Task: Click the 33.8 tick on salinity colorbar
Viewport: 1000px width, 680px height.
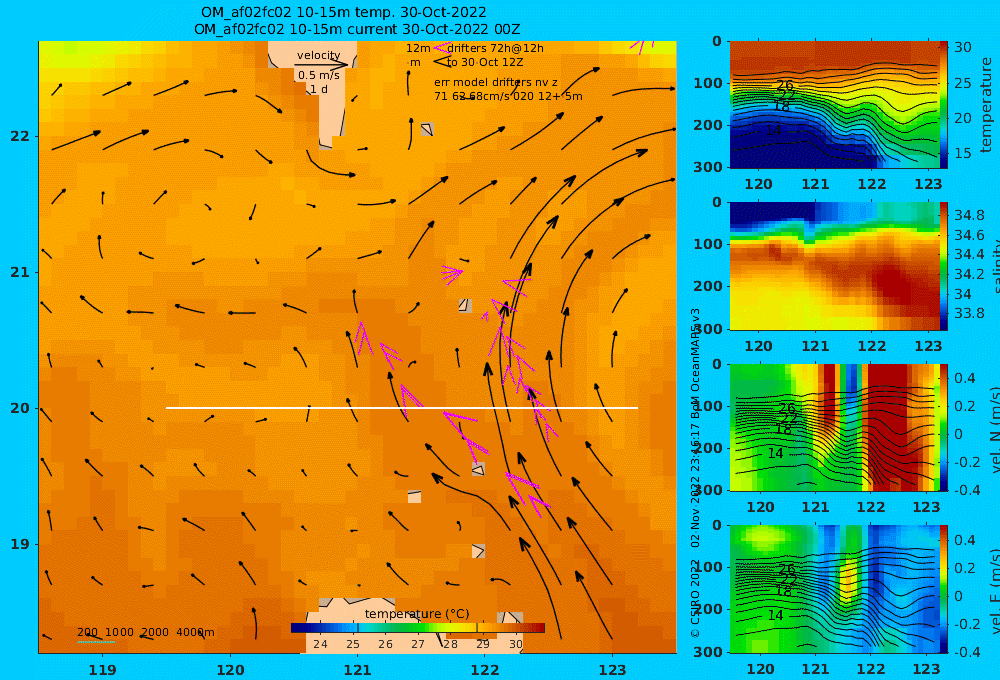Action: tap(969, 313)
